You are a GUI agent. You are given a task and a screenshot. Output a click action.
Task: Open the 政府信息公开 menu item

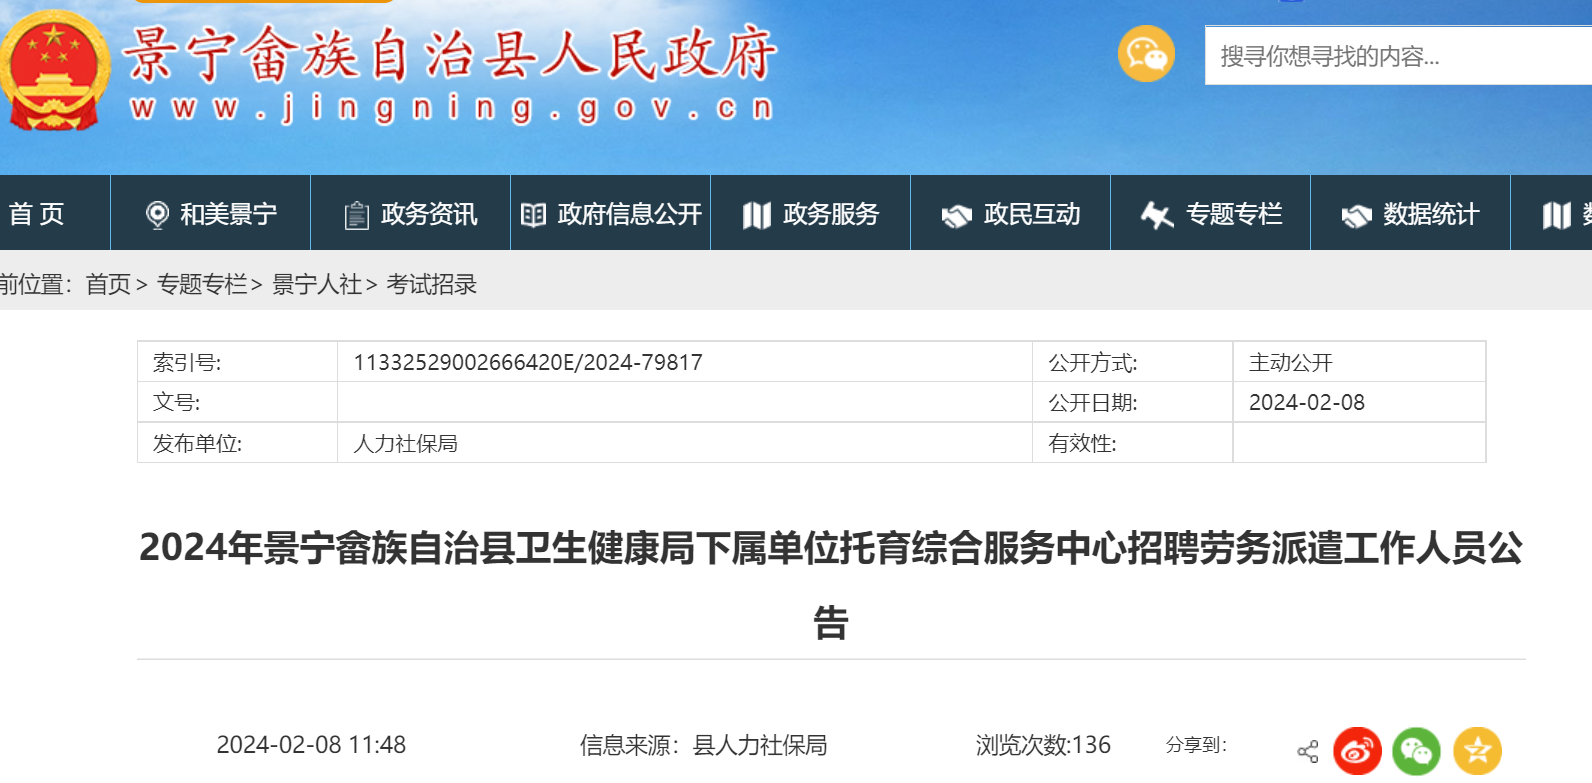click(x=629, y=214)
